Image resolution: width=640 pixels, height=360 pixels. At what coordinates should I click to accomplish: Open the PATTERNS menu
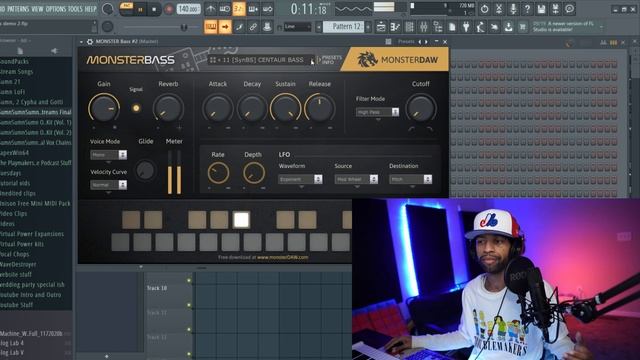pos(18,9)
